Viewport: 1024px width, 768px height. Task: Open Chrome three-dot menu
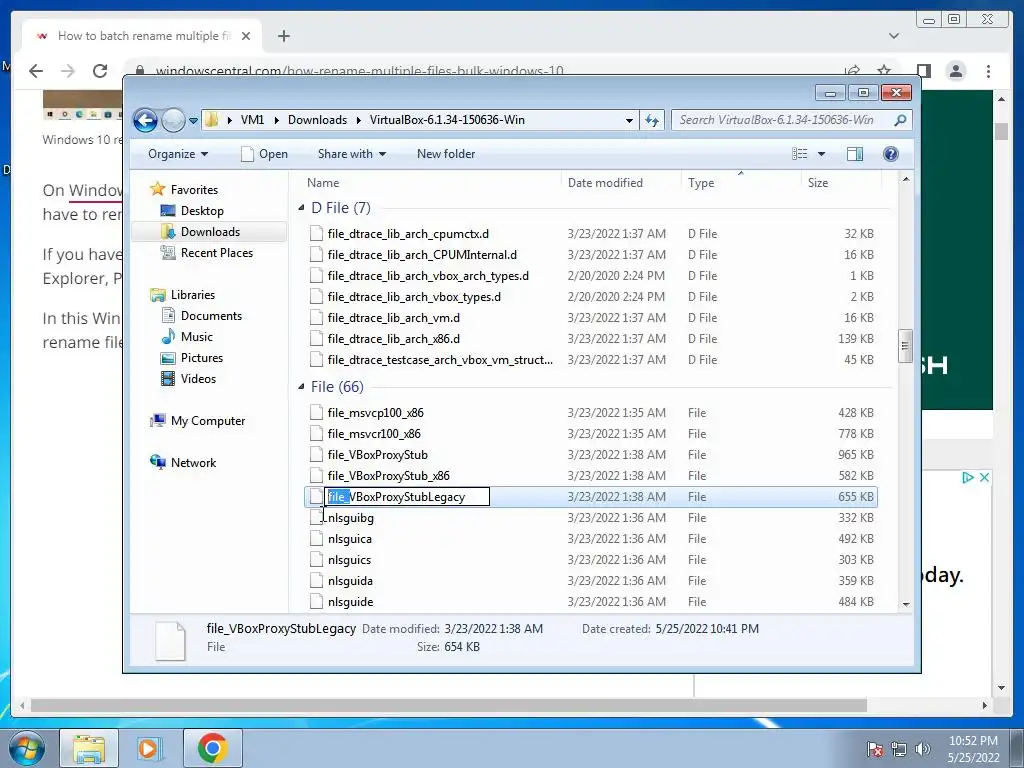(x=988, y=71)
